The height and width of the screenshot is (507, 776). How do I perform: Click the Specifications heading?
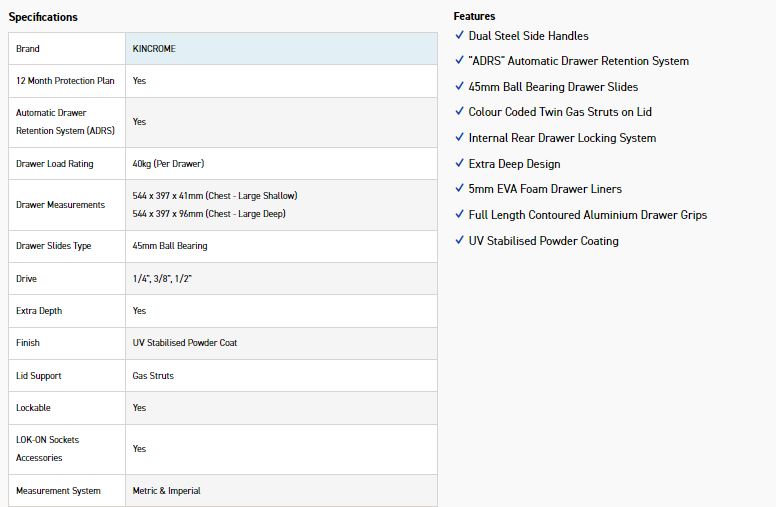coord(43,17)
